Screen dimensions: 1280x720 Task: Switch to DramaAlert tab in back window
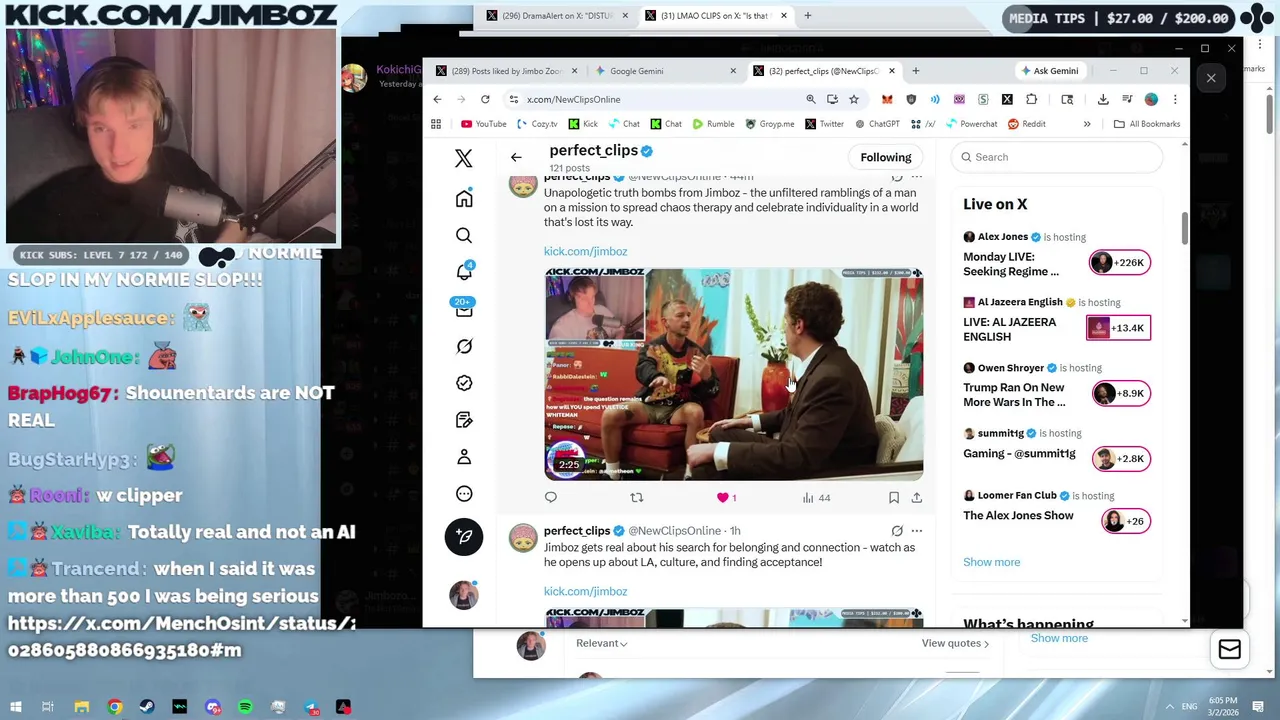[x=556, y=16]
